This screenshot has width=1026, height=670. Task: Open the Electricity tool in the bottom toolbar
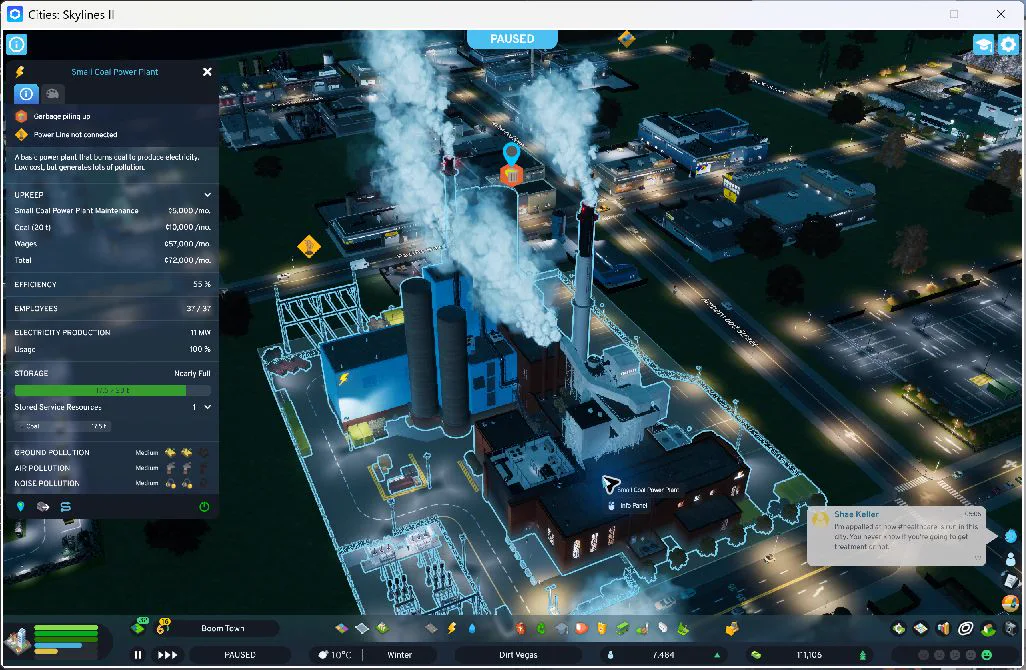pyautogui.click(x=451, y=629)
